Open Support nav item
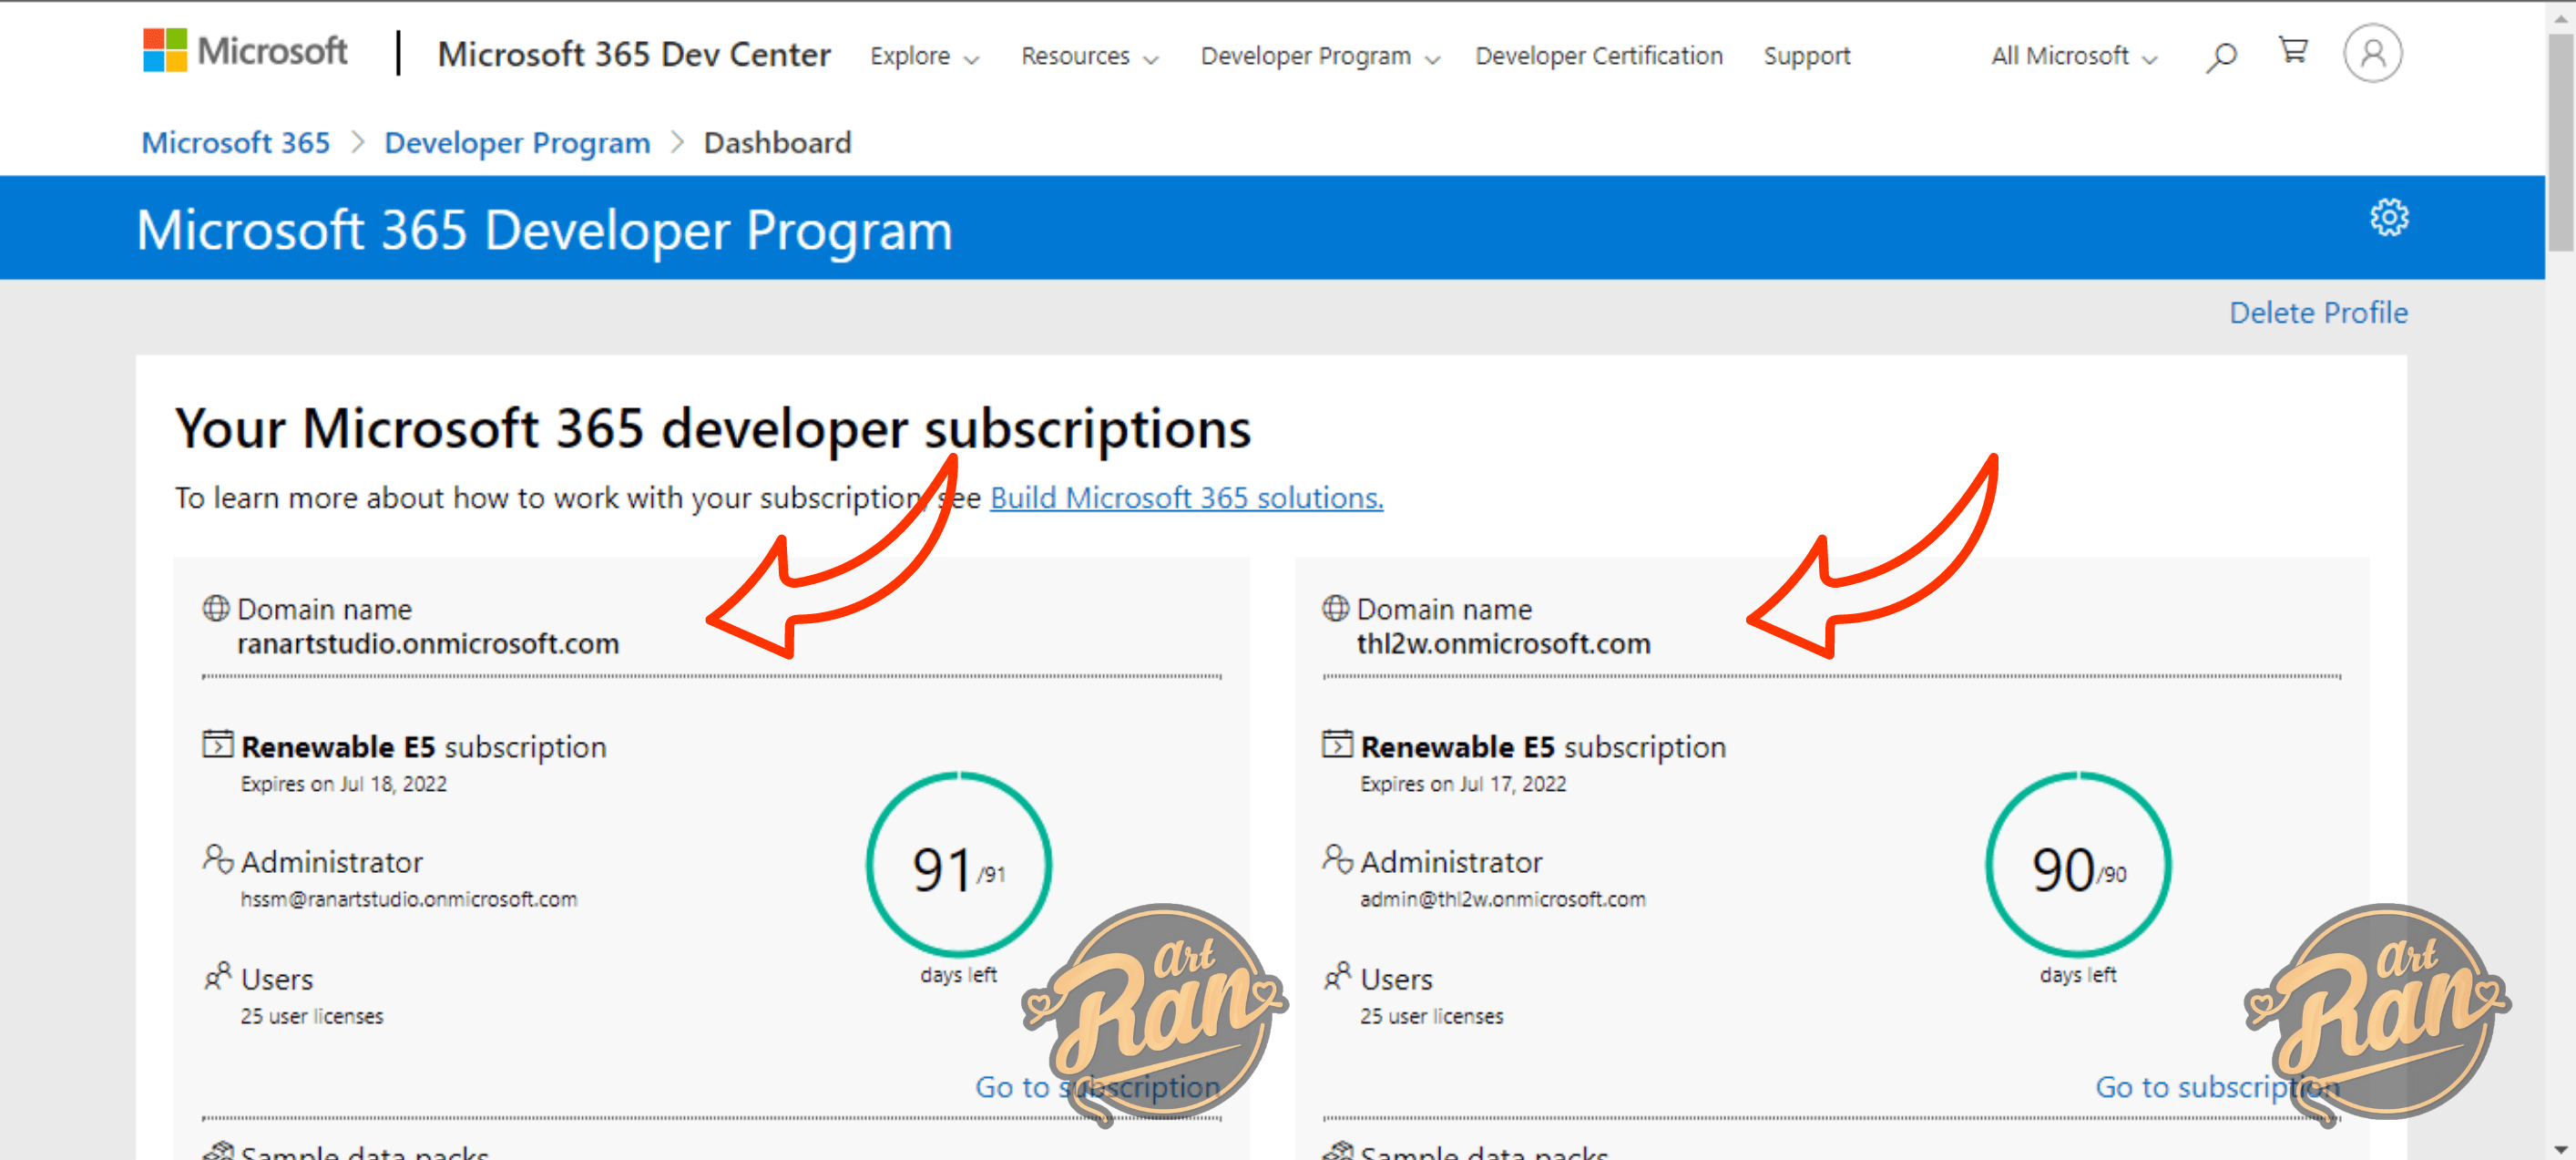This screenshot has width=2576, height=1160. (x=1806, y=56)
